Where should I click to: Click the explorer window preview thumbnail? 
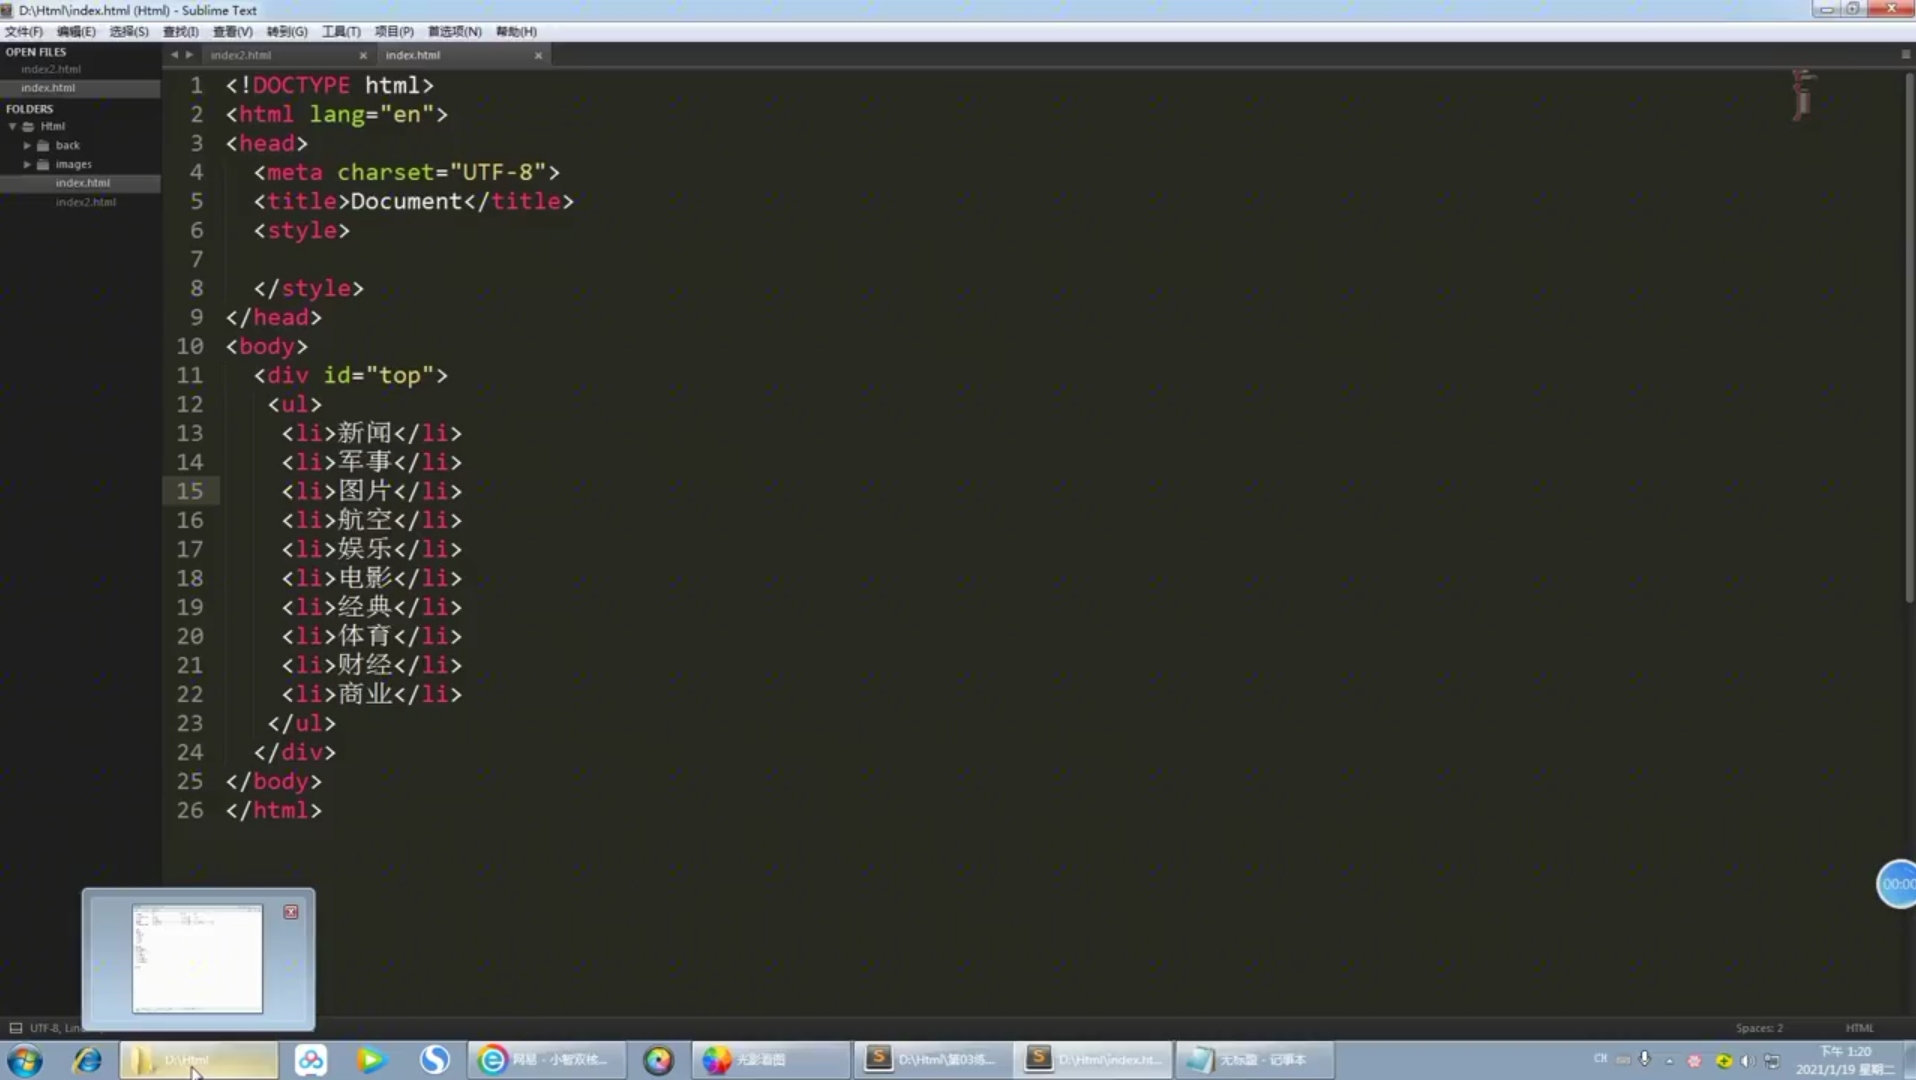pyautogui.click(x=198, y=959)
